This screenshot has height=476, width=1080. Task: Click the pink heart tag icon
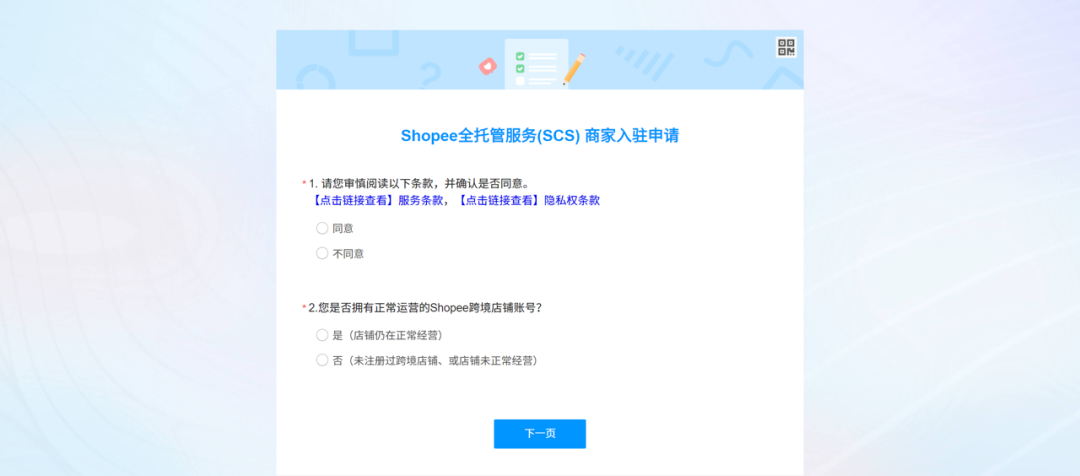tap(487, 66)
